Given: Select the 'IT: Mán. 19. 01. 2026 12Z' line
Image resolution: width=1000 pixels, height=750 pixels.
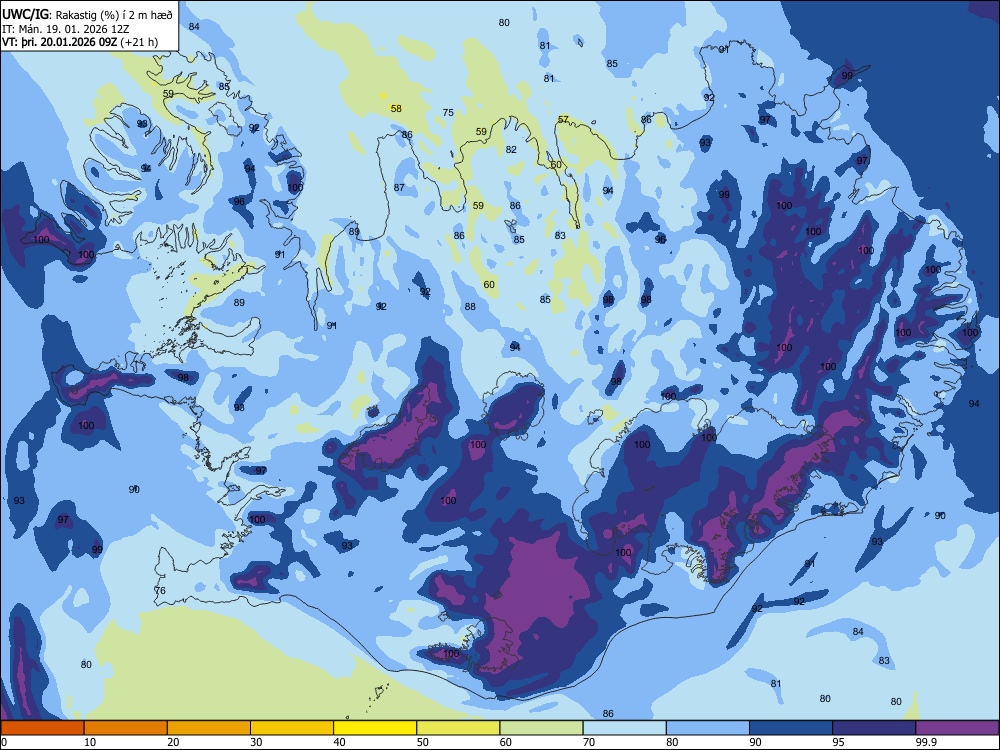Looking at the screenshot, I should [x=65, y=29].
